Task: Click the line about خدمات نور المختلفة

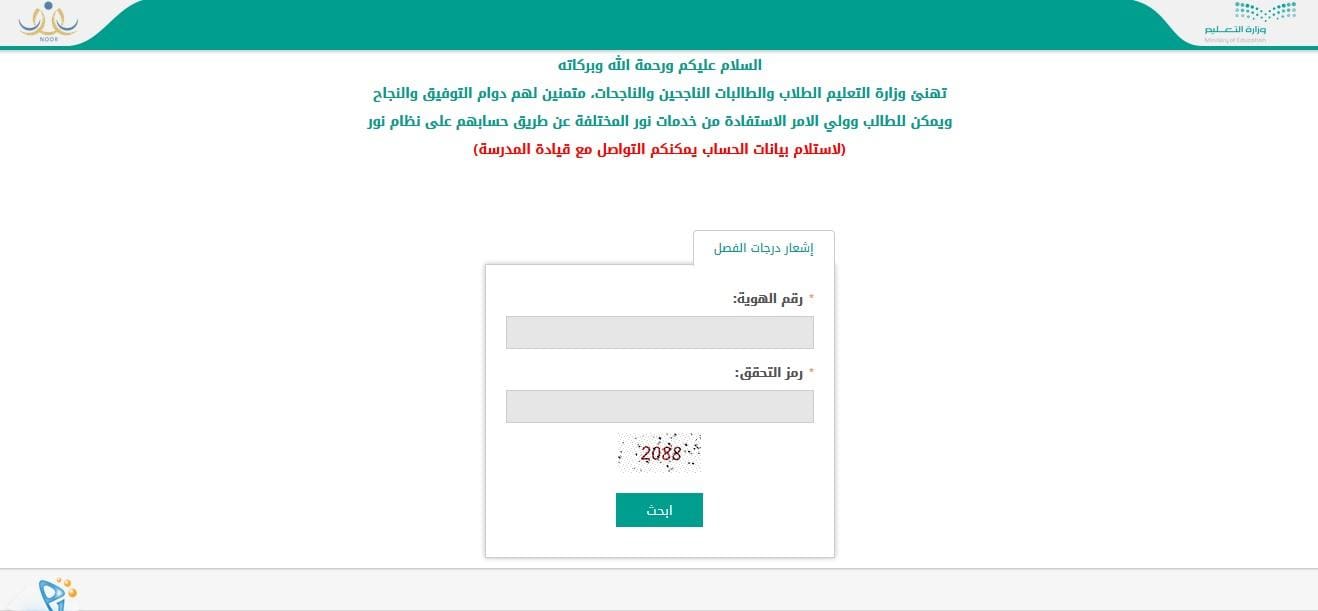Action: (x=660, y=121)
